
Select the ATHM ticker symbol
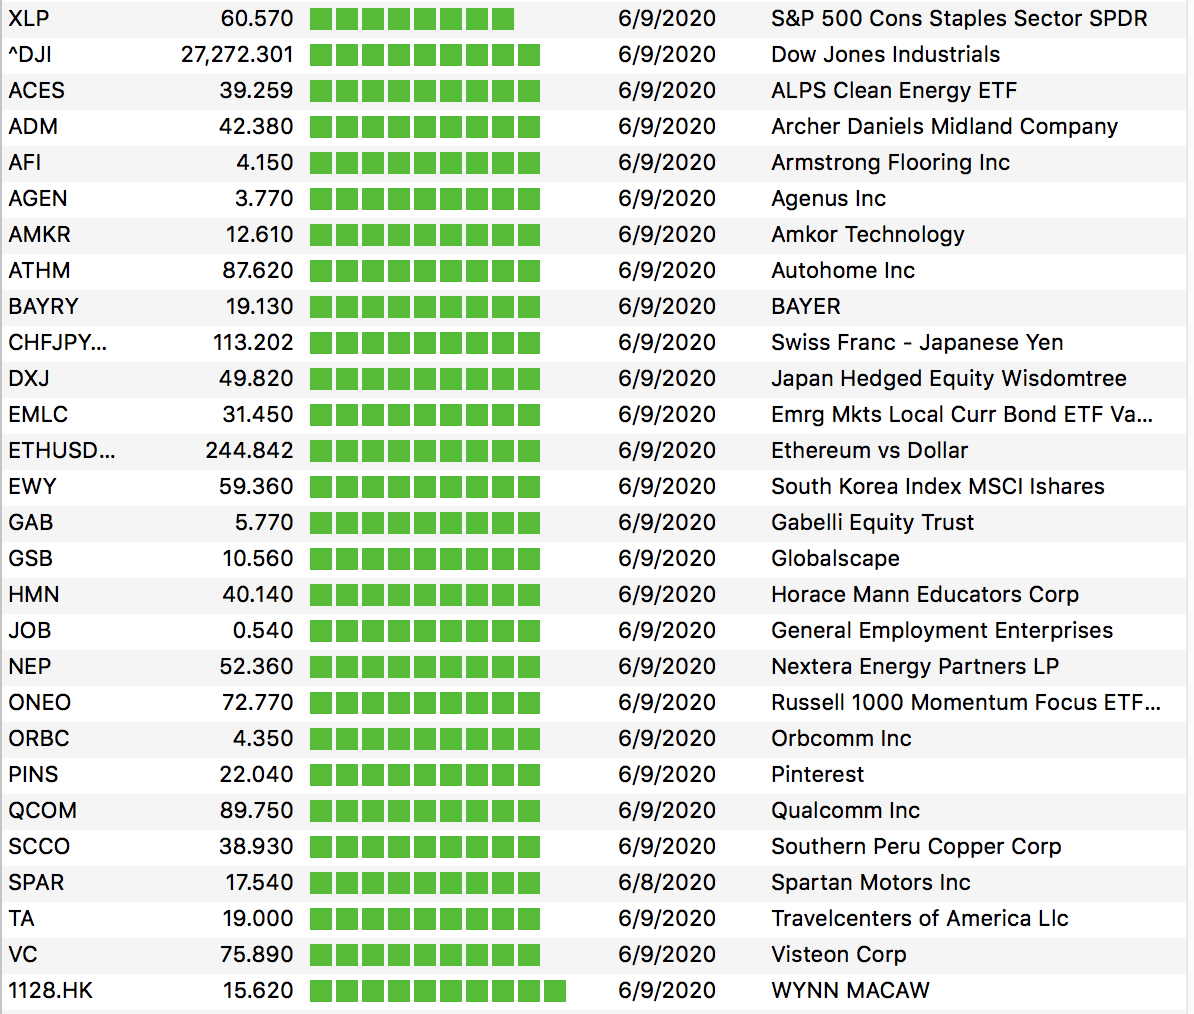(x=40, y=270)
